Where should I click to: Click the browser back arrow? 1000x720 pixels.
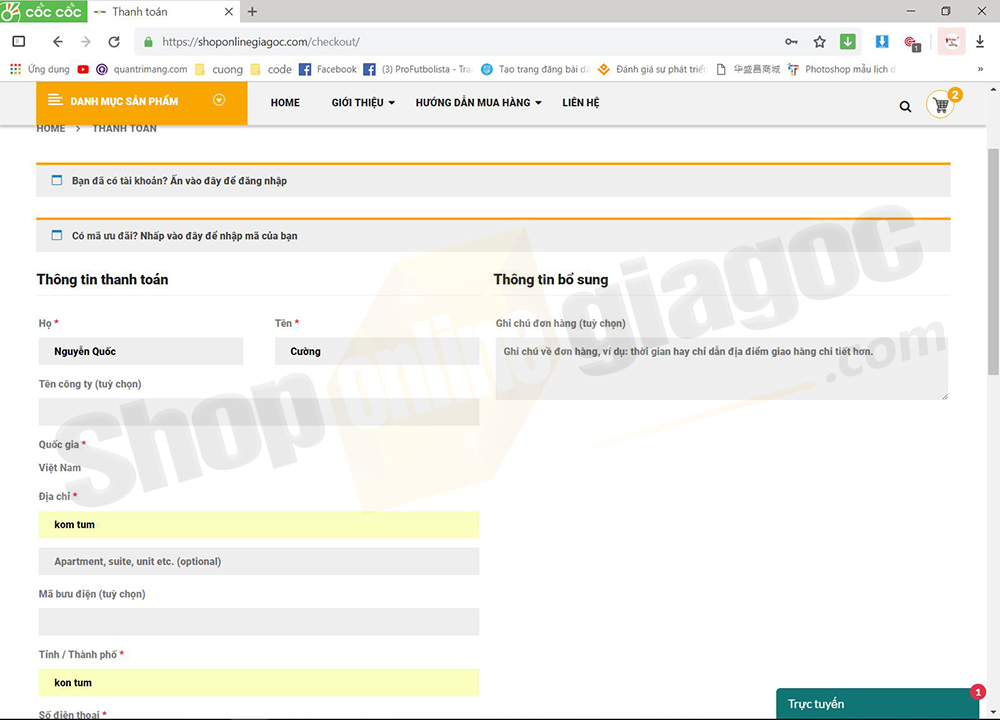(x=58, y=42)
